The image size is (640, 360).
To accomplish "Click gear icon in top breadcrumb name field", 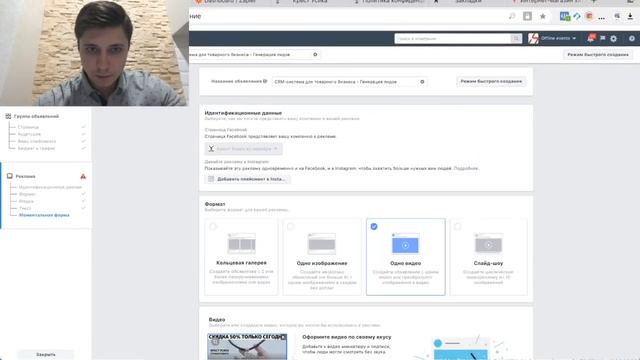I will (x=315, y=54).
